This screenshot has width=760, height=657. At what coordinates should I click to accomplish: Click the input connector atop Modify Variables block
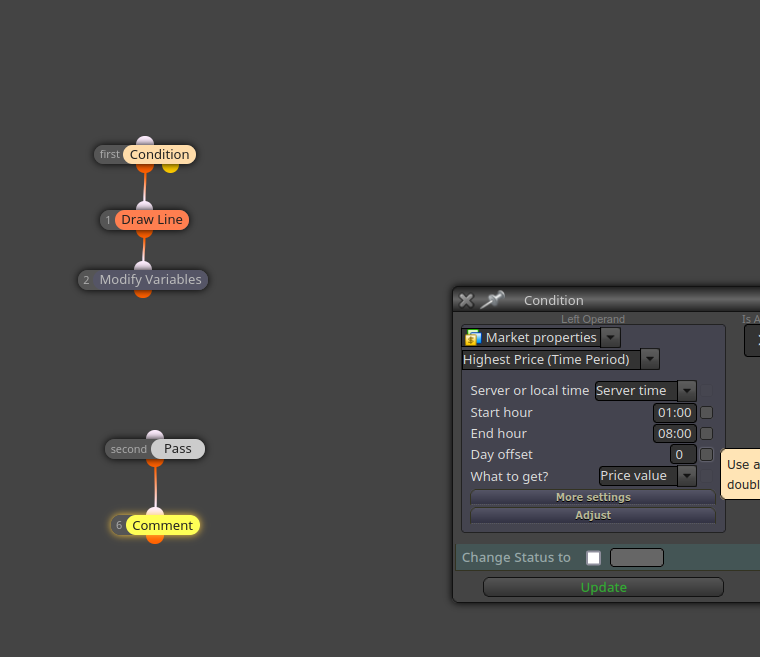tap(143, 266)
